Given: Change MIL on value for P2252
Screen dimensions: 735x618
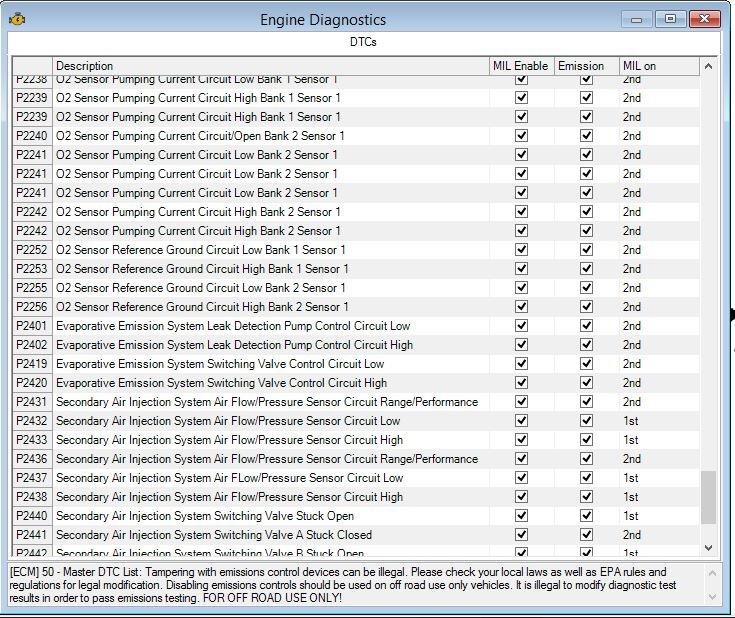Looking at the screenshot, I should [x=659, y=250].
